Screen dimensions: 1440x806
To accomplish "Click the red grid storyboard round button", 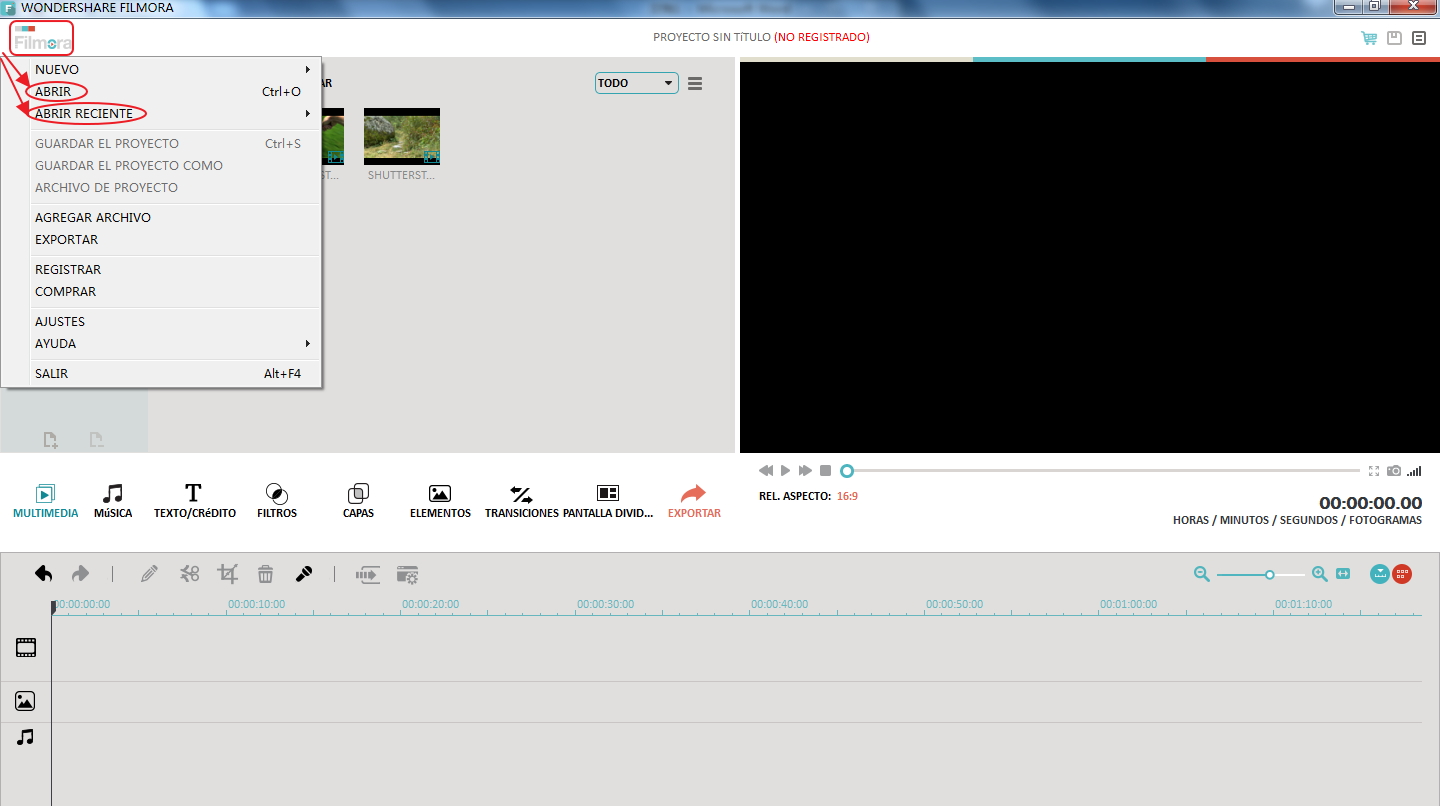I will (1402, 574).
